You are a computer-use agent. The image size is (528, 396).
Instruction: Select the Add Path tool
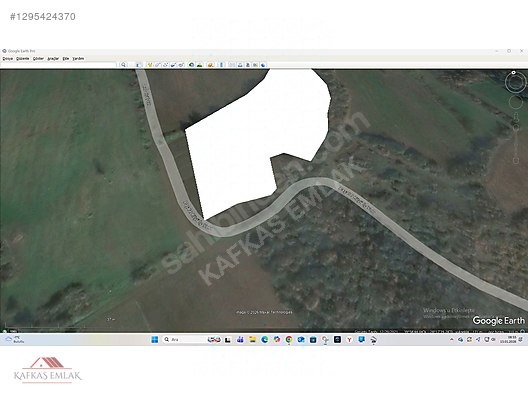165,65
